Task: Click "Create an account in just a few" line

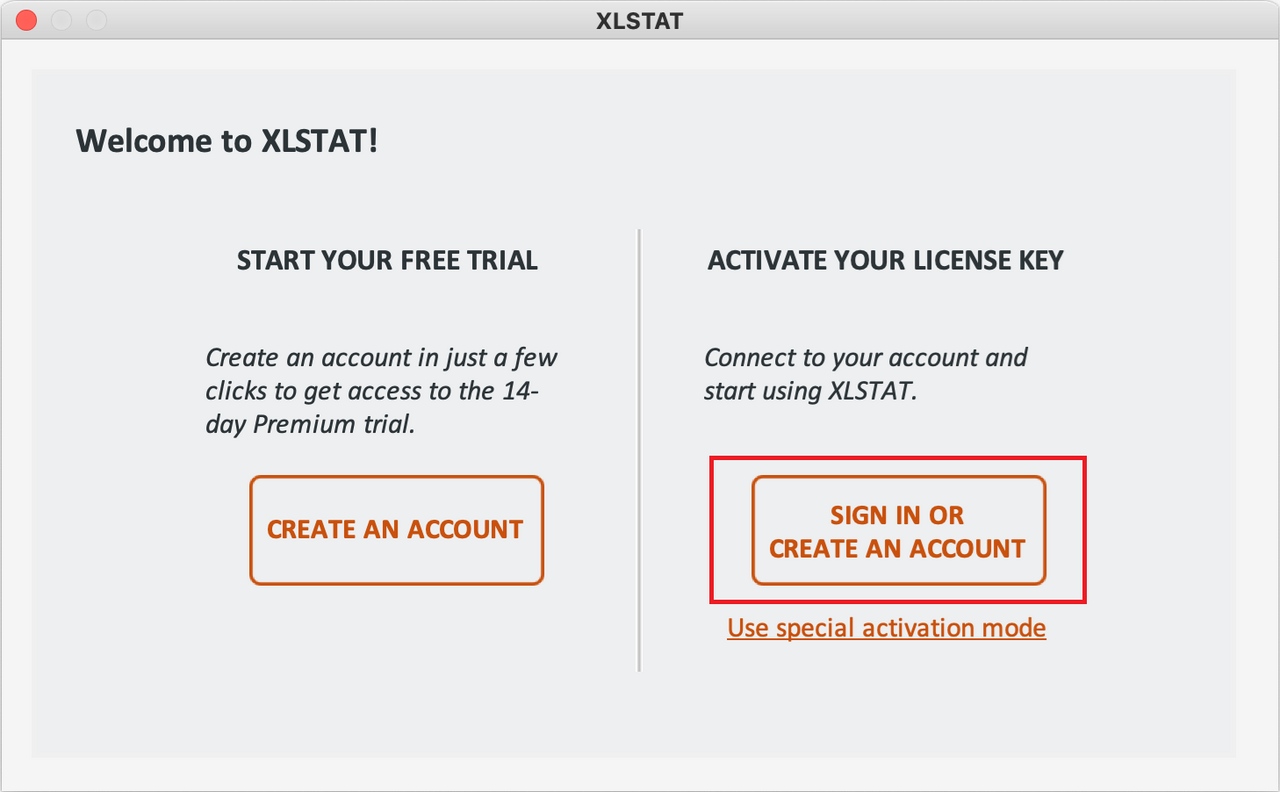Action: (x=381, y=357)
